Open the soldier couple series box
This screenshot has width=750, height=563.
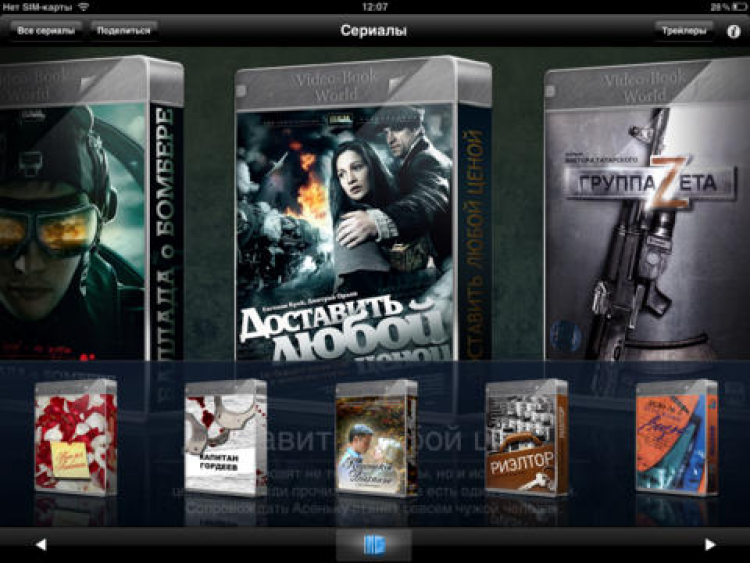pyautogui.click(x=376, y=437)
